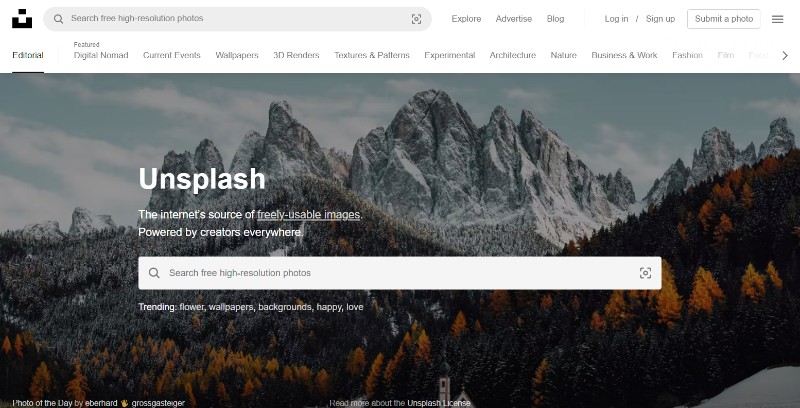Click trending term wallpapers
Screen dimensions: 800x408
click(231, 307)
